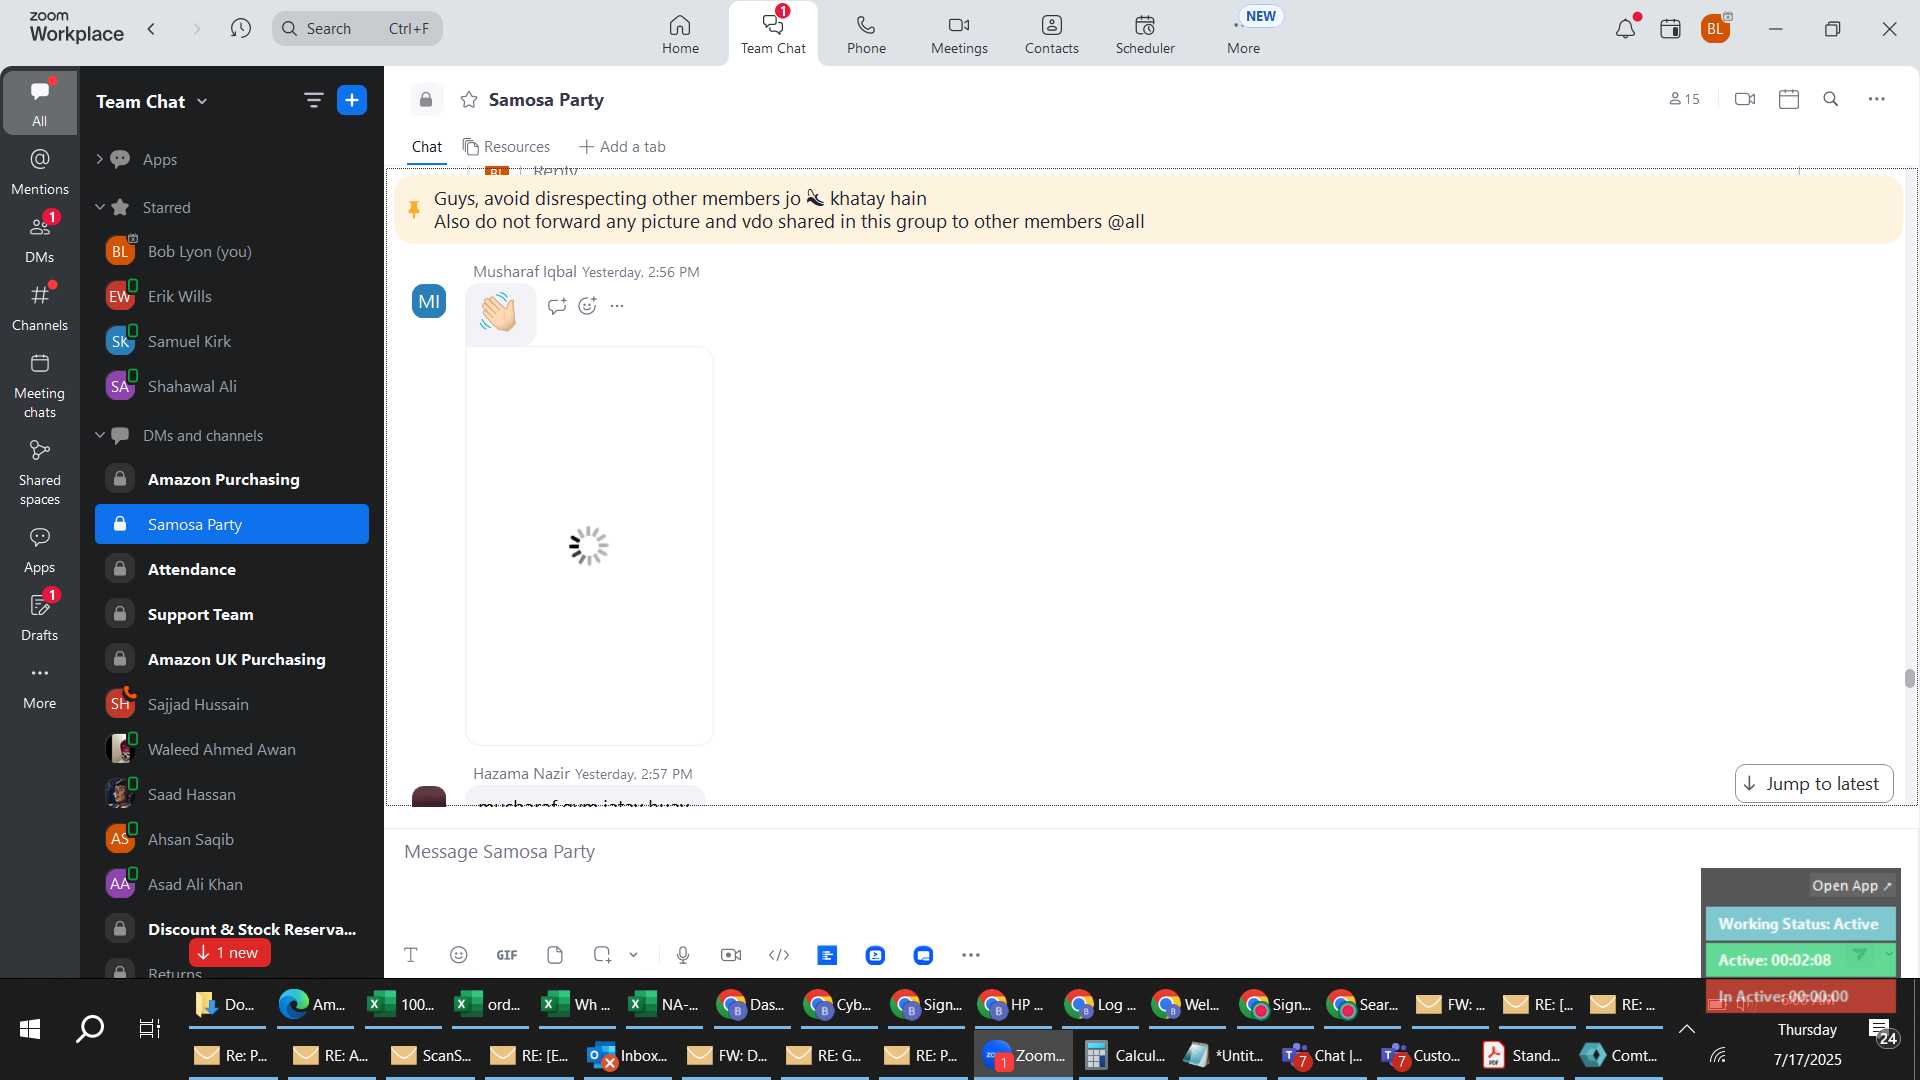
Task: Reply to Musharaf Iqbal's wave message
Action: (x=557, y=306)
